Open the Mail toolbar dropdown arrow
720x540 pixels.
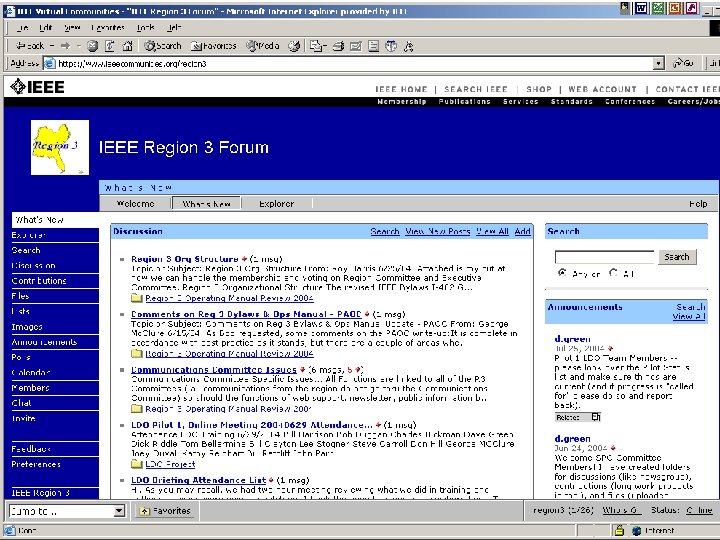[324, 46]
